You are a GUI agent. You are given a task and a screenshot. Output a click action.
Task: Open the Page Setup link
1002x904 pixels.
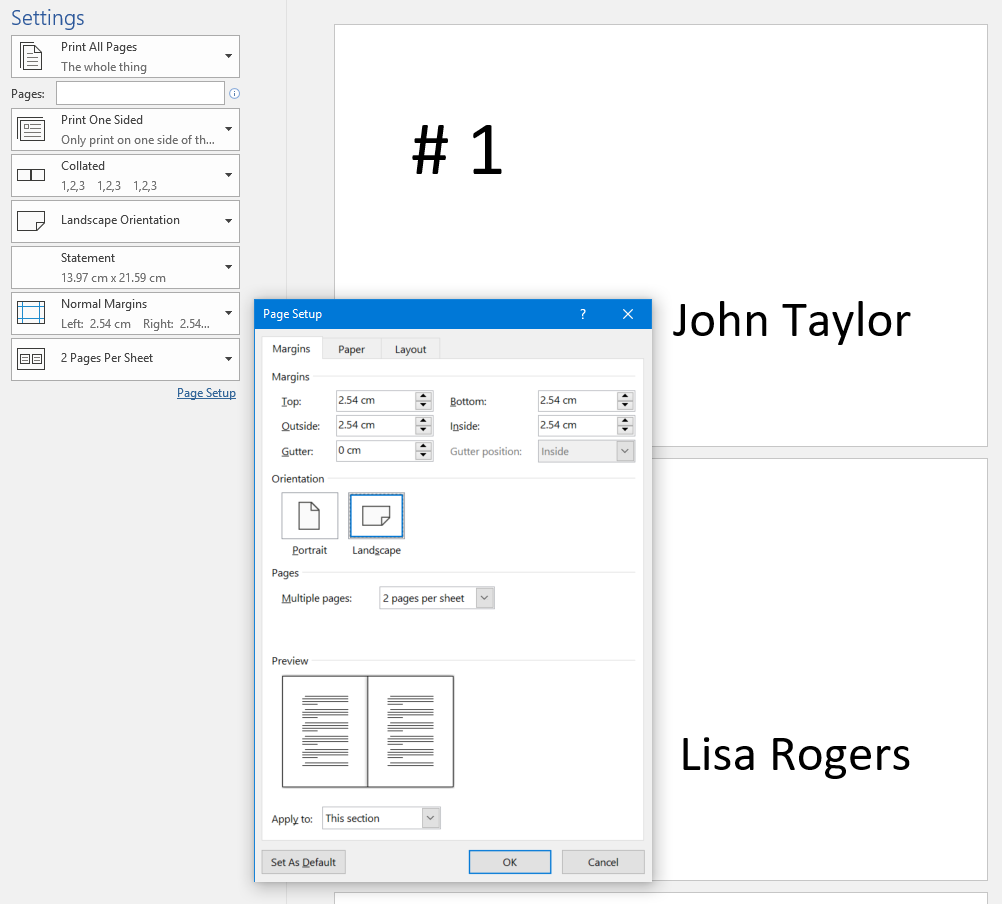(206, 393)
